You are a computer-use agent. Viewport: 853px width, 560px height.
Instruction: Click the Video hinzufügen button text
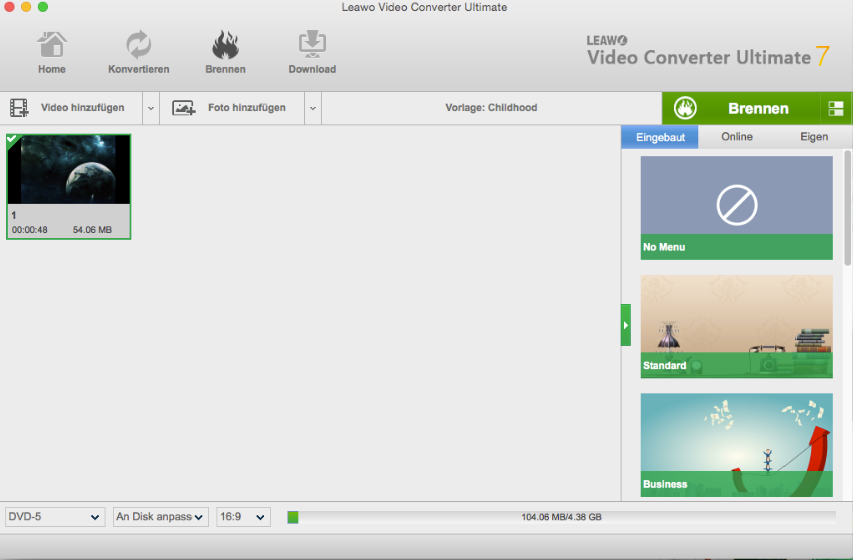(83, 108)
